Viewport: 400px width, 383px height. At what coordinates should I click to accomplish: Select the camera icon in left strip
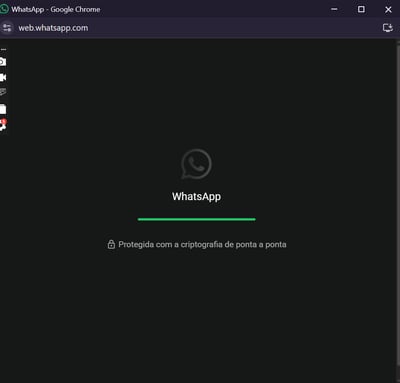click(3, 62)
